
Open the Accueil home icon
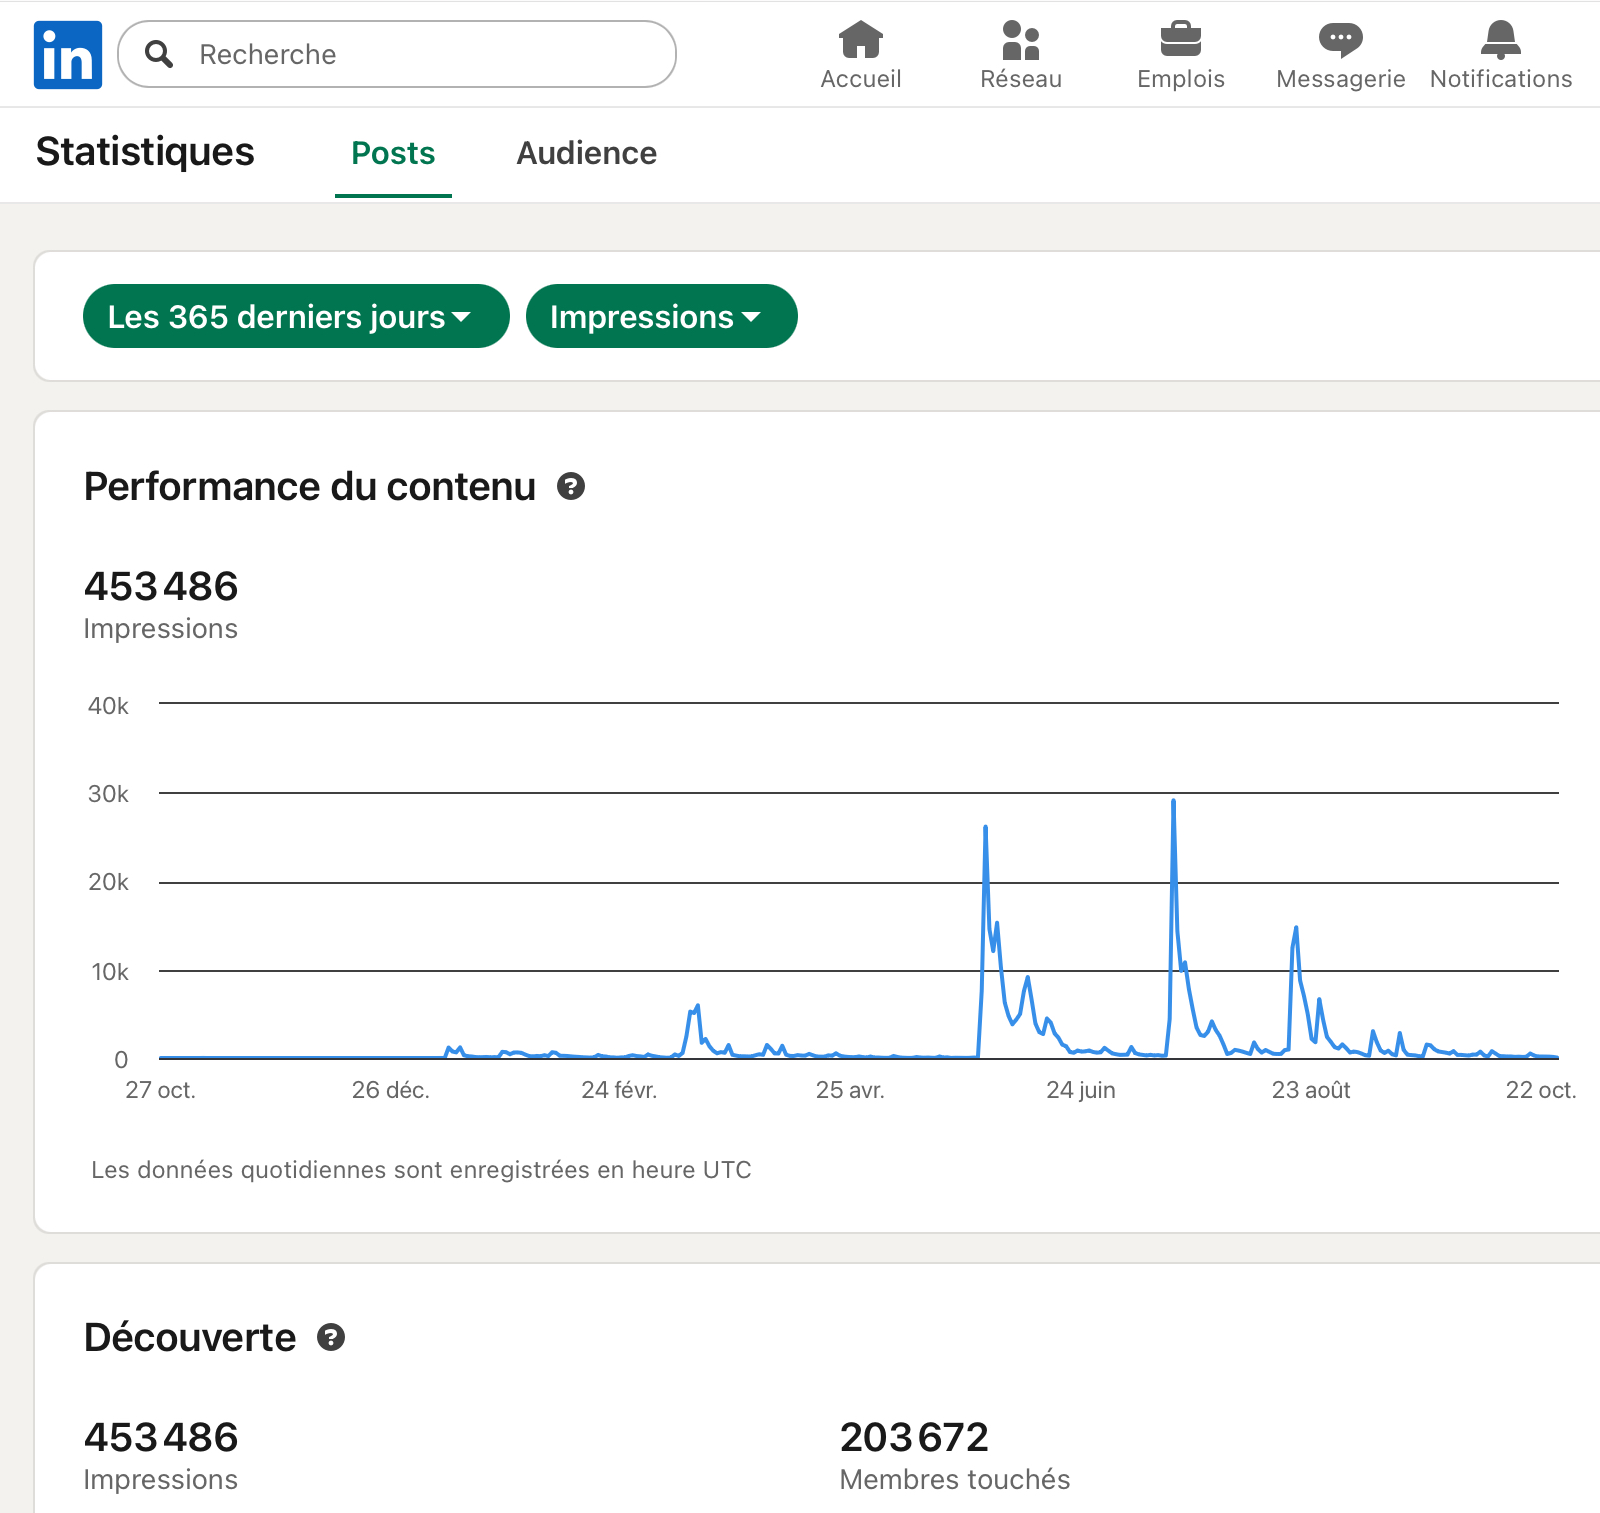860,41
